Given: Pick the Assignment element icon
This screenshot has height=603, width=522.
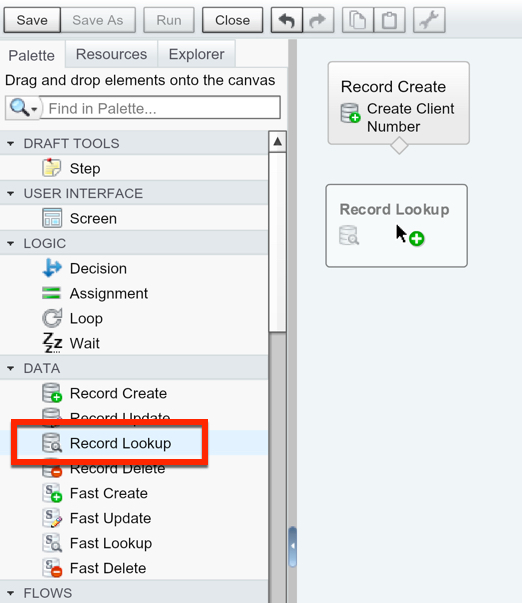Looking at the screenshot, I should click(x=52, y=293).
